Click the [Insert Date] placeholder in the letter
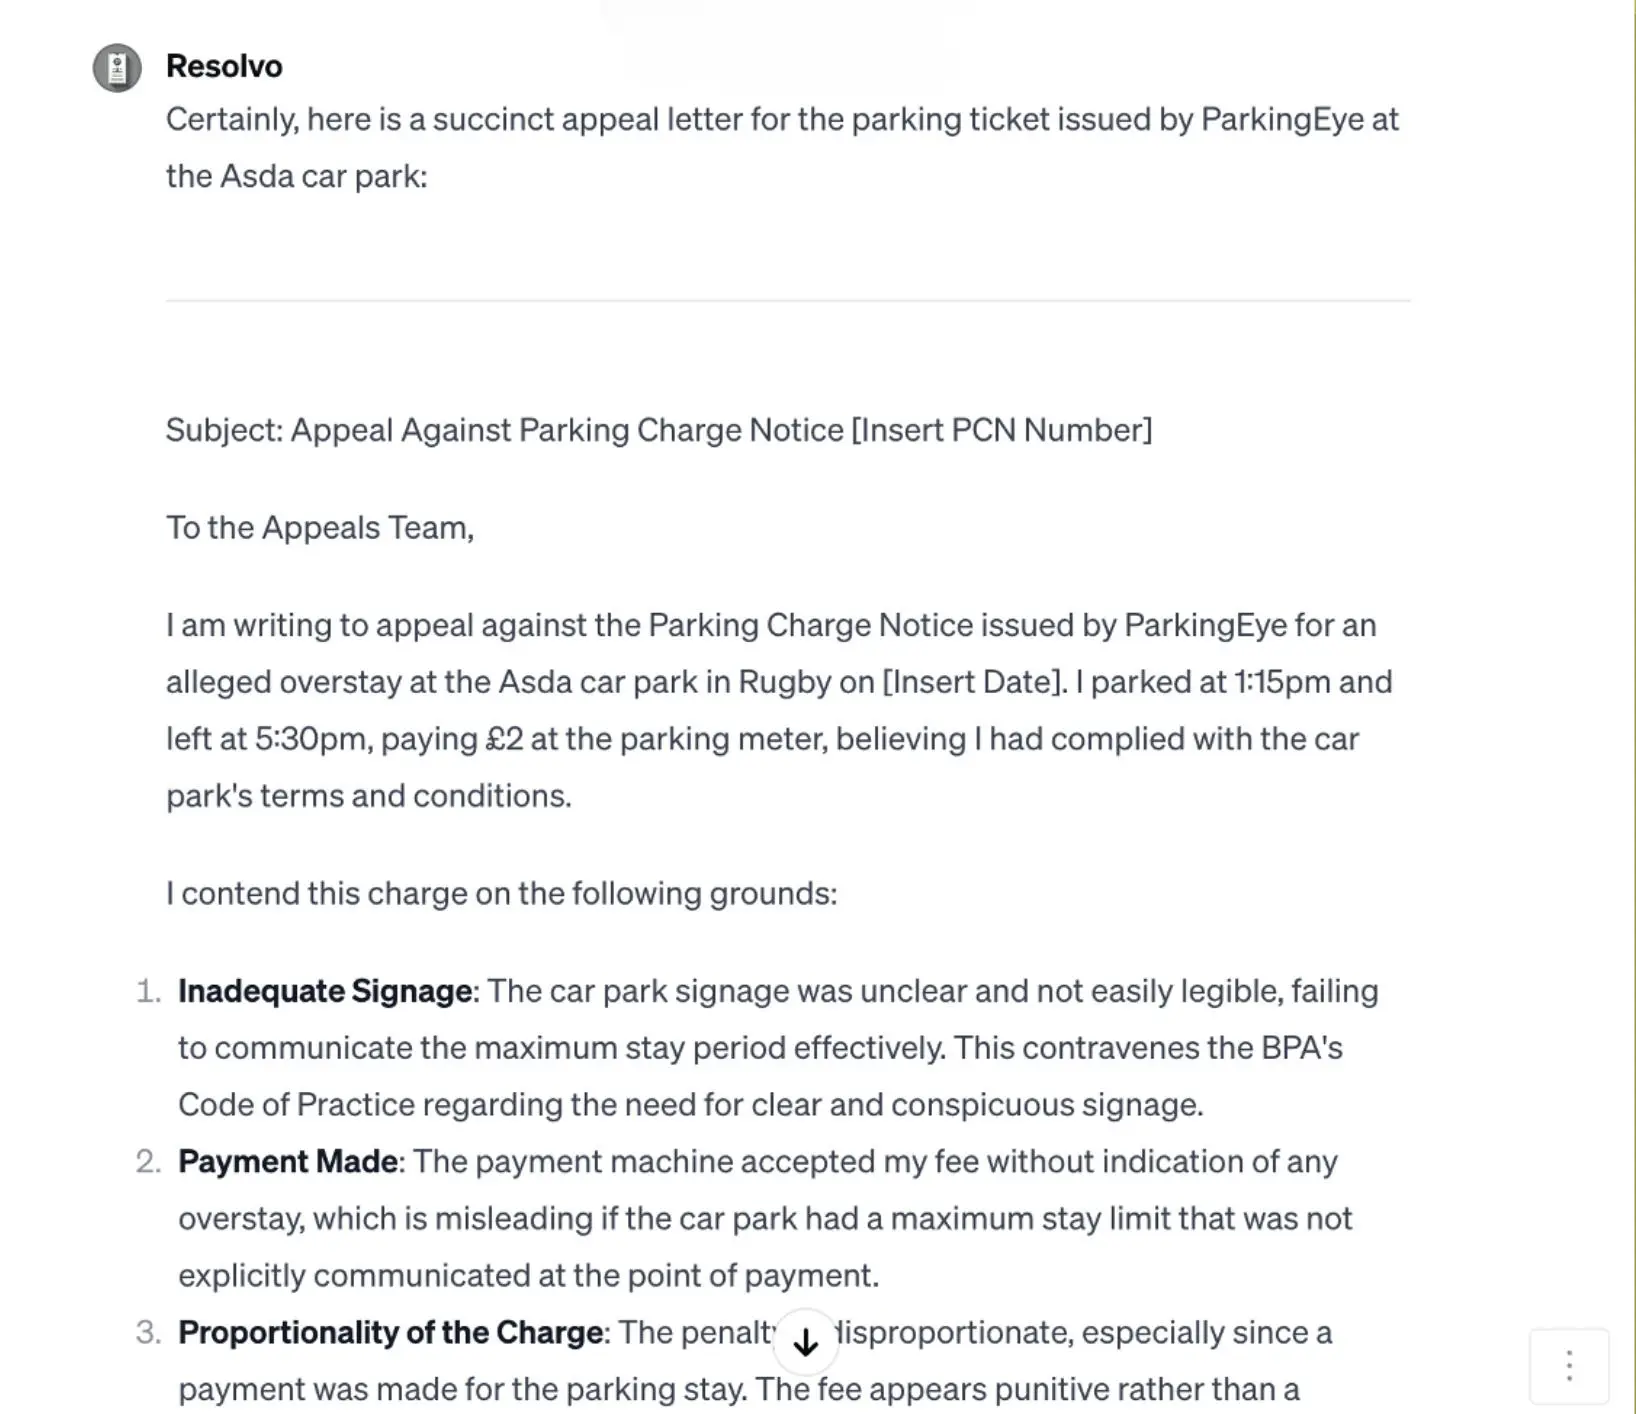The image size is (1636, 1414). 968,682
